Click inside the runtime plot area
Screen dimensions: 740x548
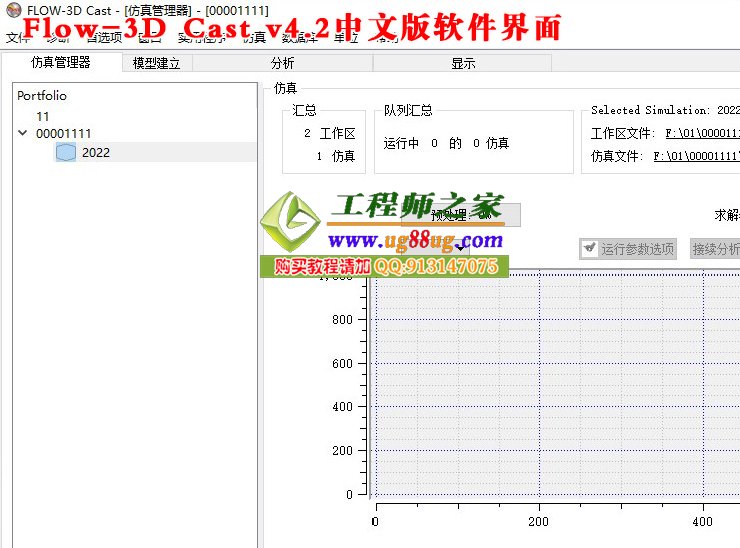555,385
